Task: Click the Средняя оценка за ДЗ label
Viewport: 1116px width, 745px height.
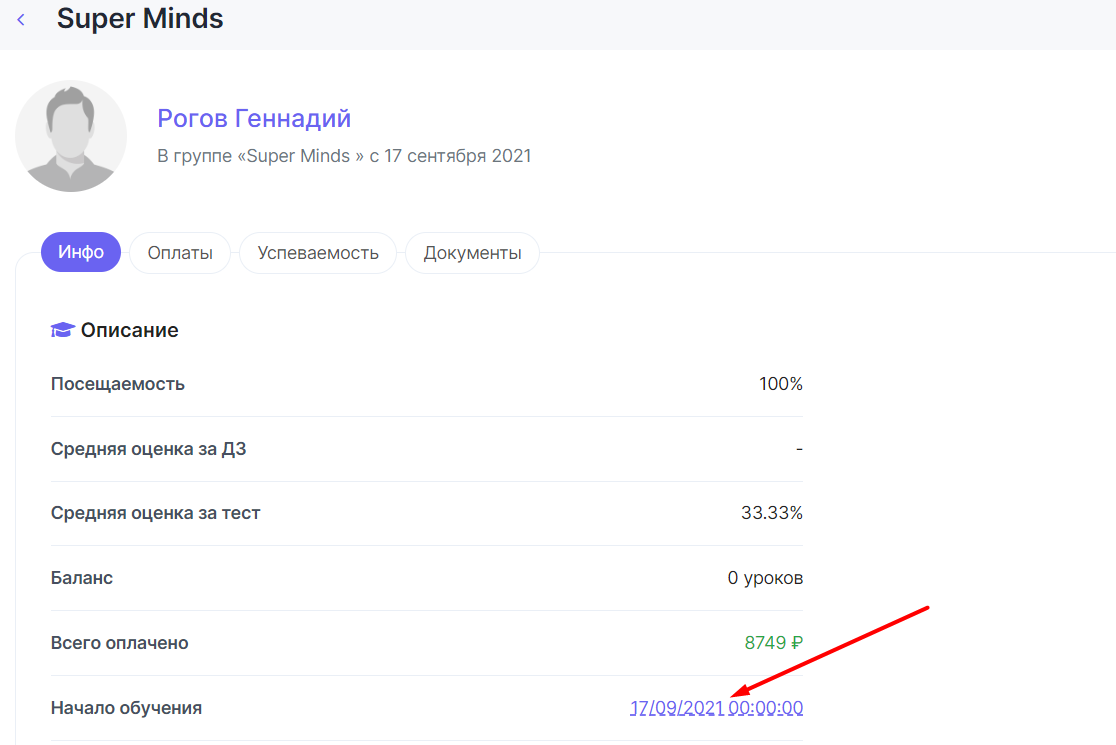Action: (149, 449)
